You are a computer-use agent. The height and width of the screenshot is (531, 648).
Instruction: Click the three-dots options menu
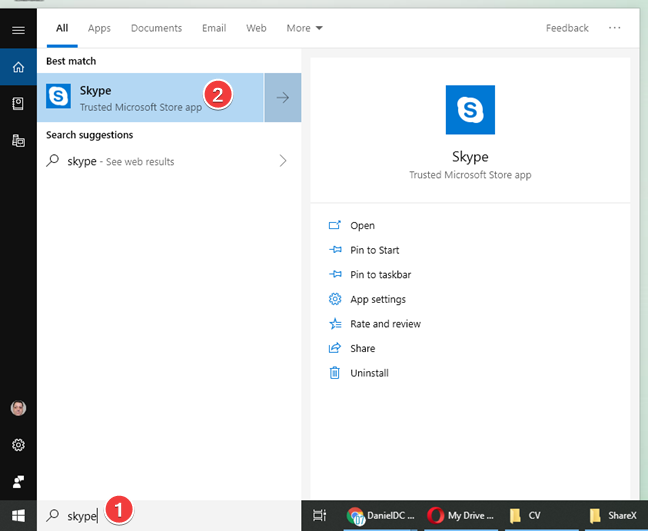click(x=614, y=28)
